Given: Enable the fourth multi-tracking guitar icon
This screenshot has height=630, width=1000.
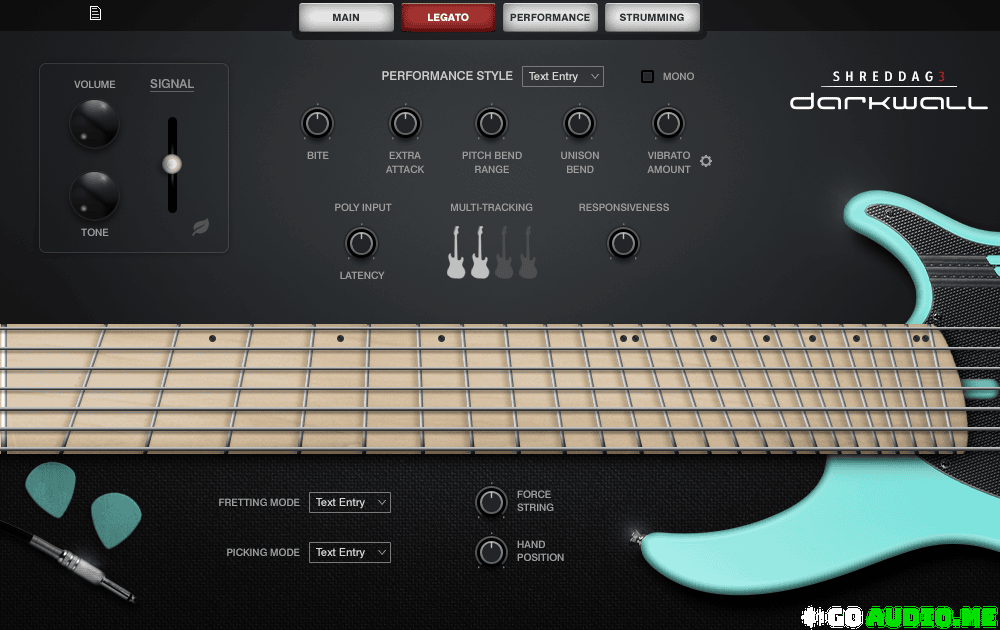Looking at the screenshot, I should (x=528, y=252).
